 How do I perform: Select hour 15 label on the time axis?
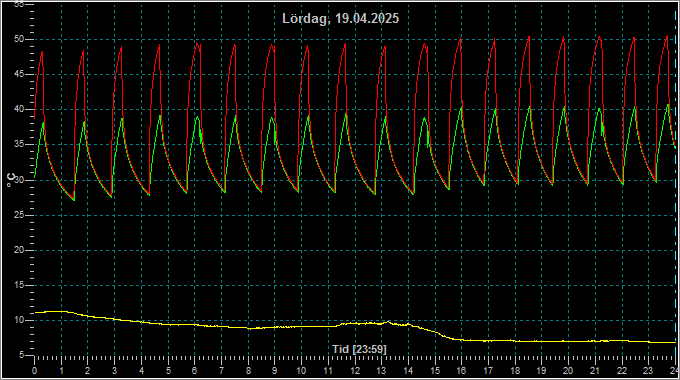435,371
